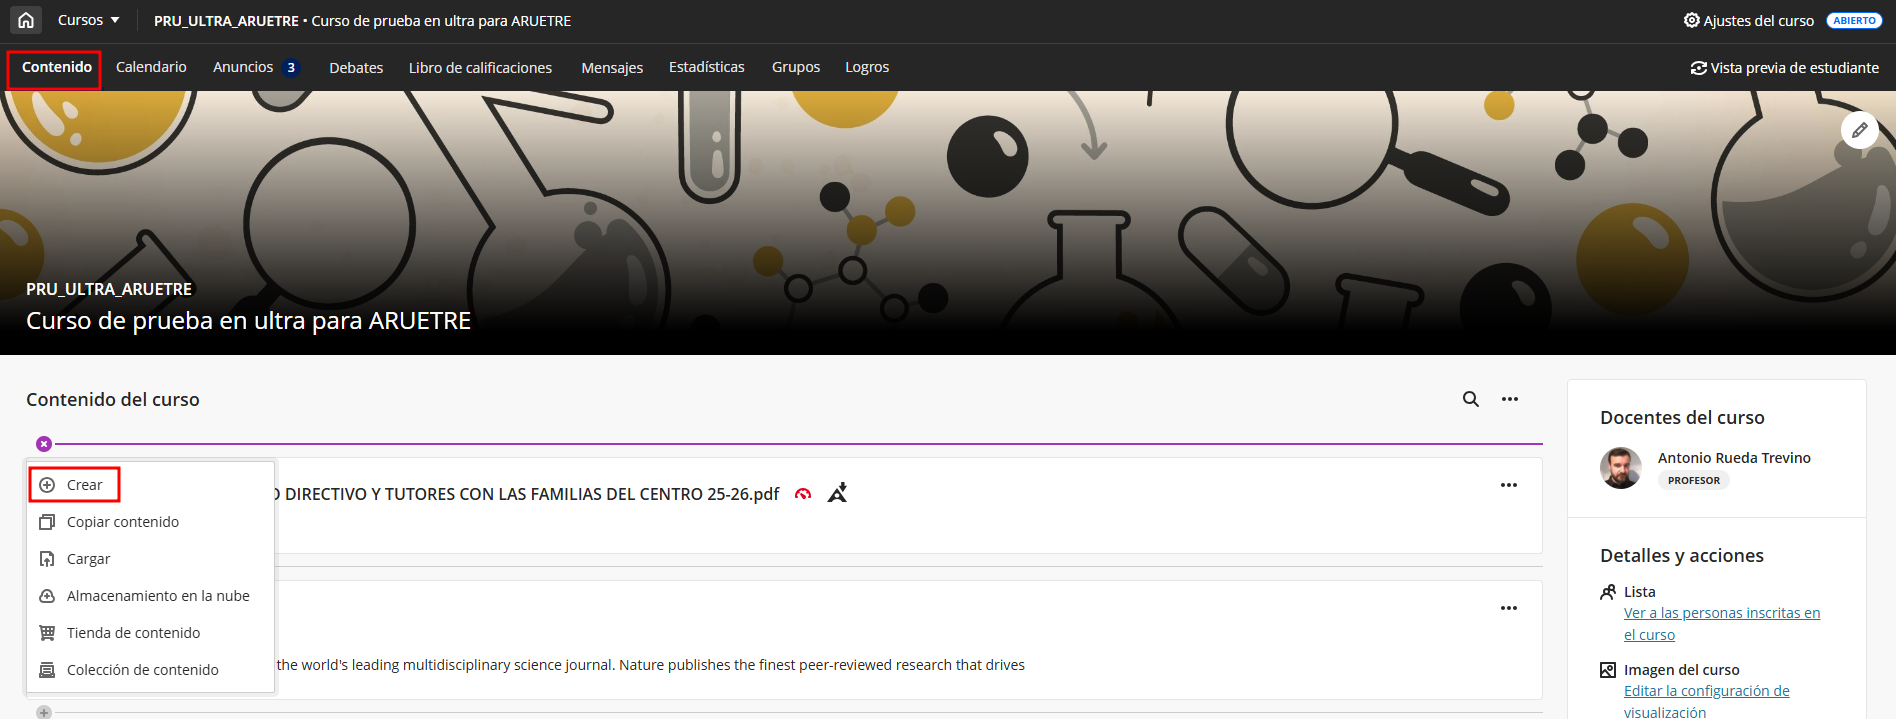Screen dimensions: 1896x719
Task: Open the course content three-dot options menu
Action: click(1509, 399)
